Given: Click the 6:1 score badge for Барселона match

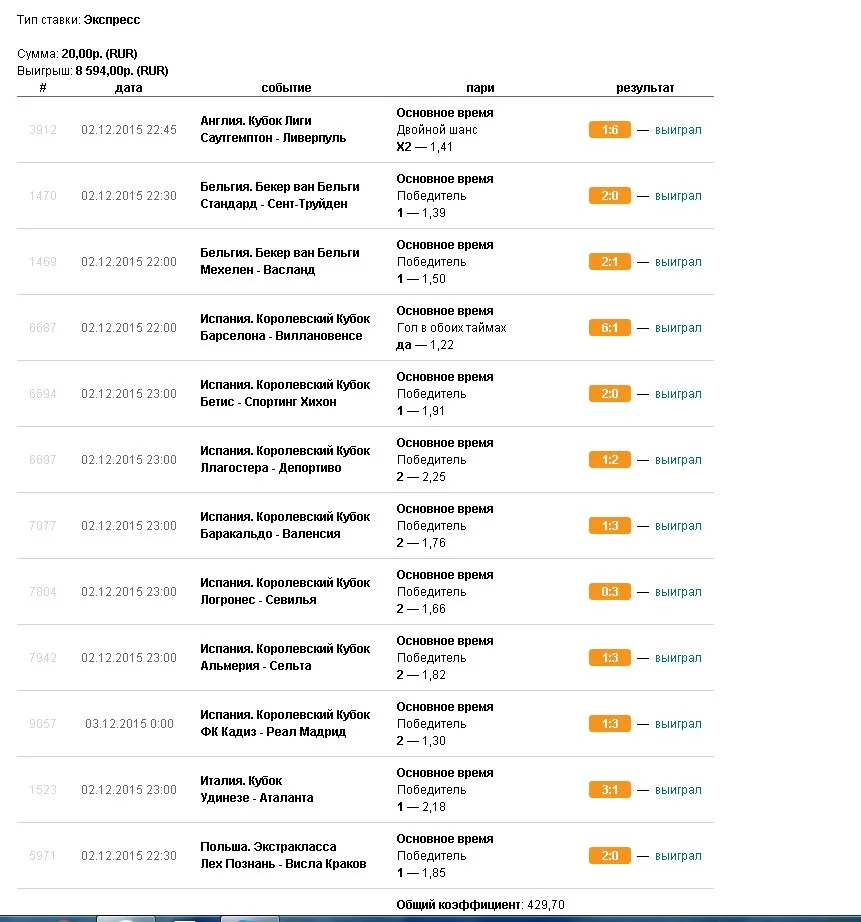Looking at the screenshot, I should pos(610,328).
